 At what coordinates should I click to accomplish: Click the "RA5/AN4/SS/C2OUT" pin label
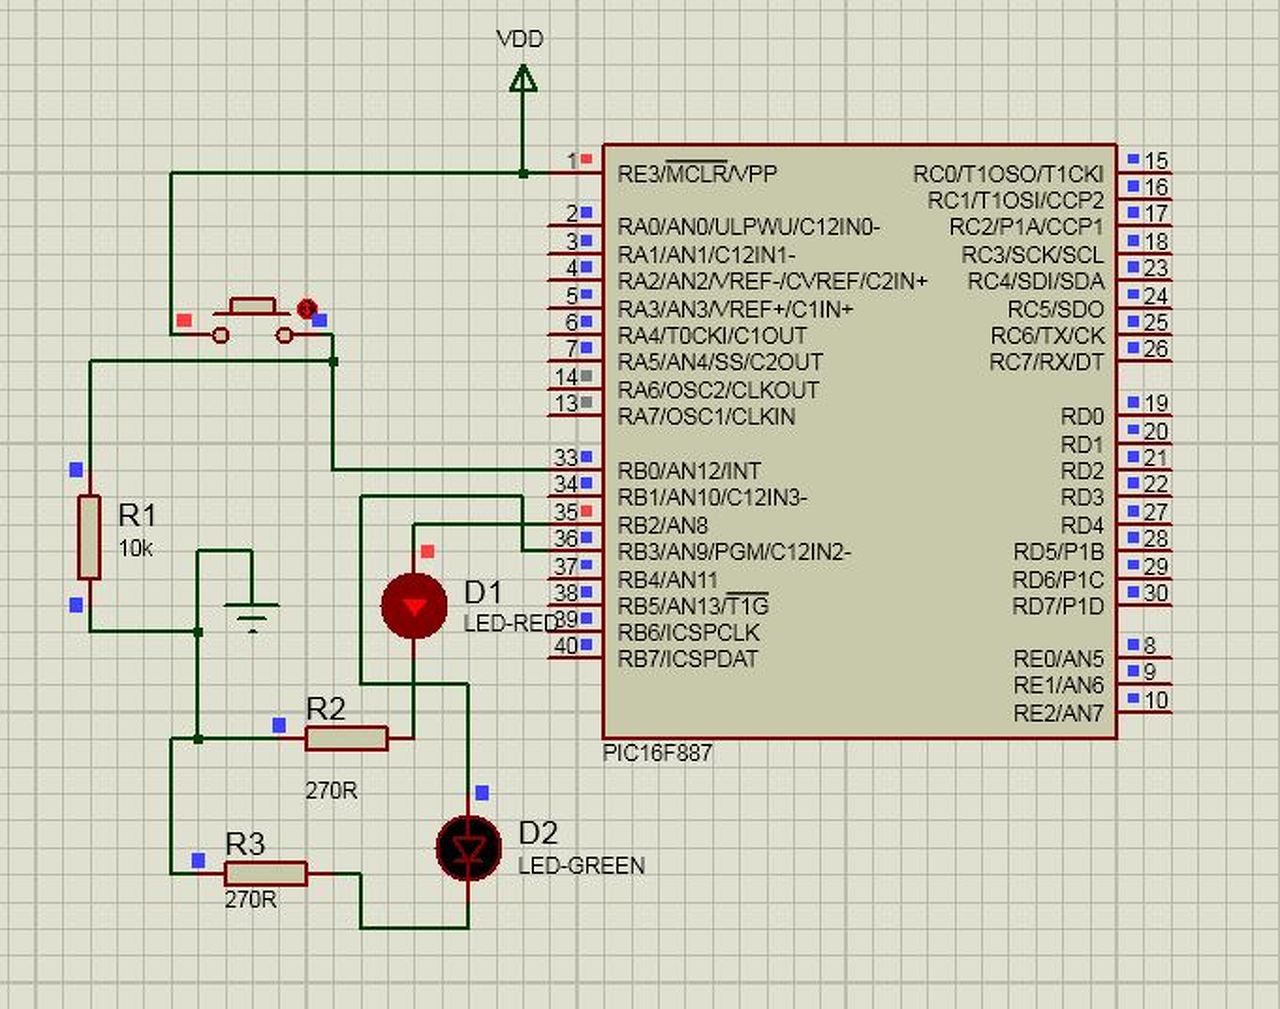pos(720,362)
